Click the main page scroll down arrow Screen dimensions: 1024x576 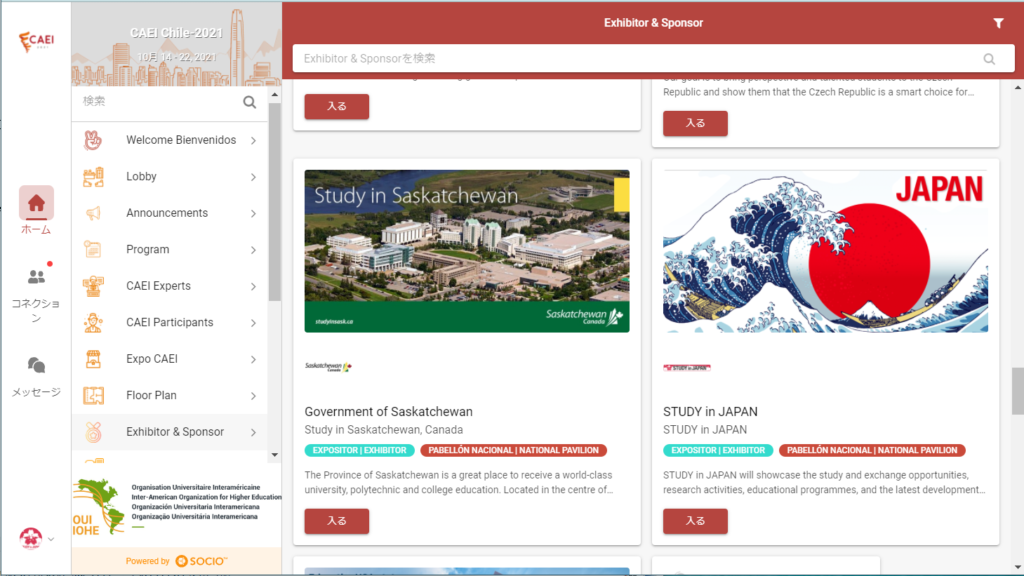(1017, 568)
